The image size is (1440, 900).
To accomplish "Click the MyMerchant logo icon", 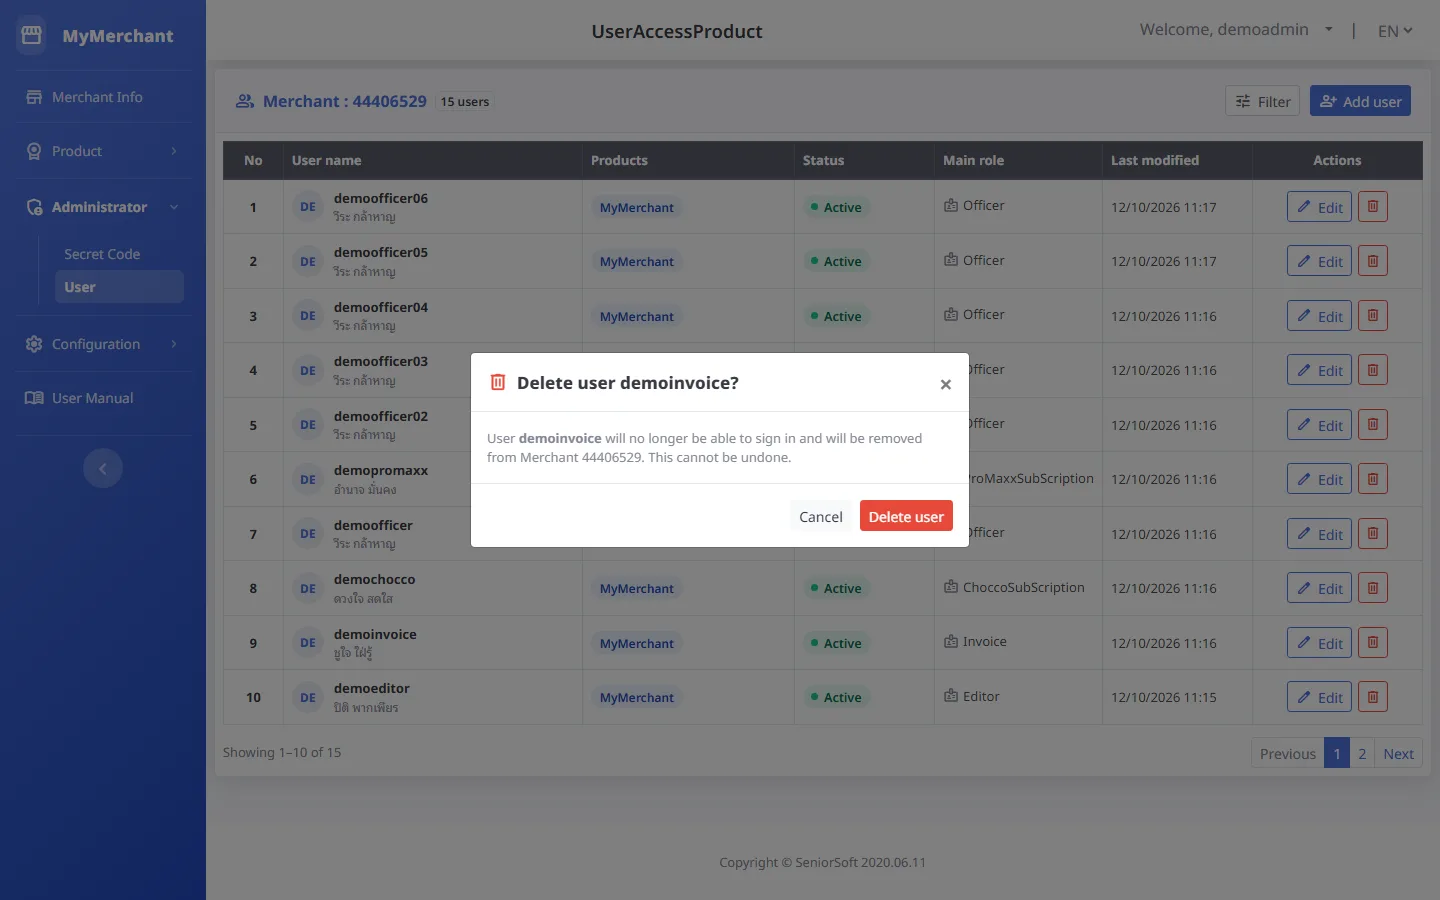I will pos(31,36).
